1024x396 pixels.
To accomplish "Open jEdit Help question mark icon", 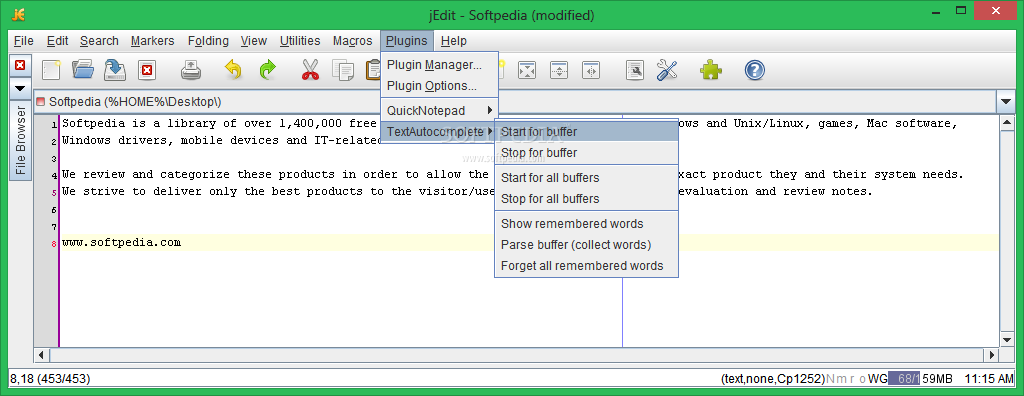I will [x=754, y=70].
